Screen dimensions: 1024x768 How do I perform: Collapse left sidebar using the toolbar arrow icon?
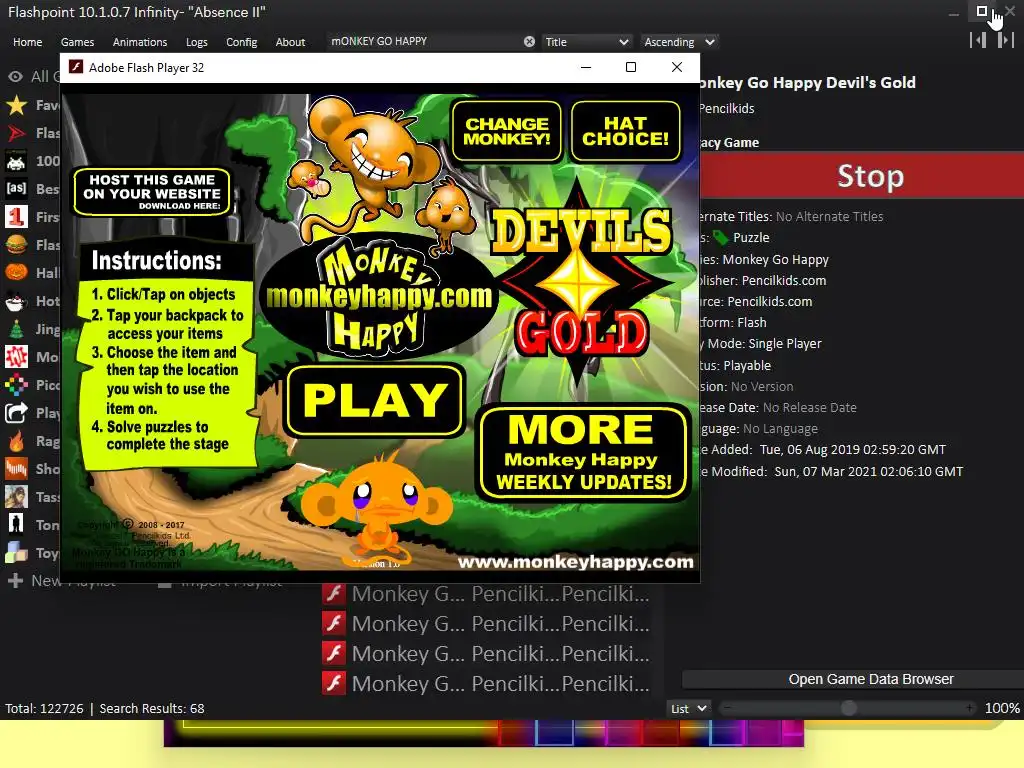pos(978,40)
